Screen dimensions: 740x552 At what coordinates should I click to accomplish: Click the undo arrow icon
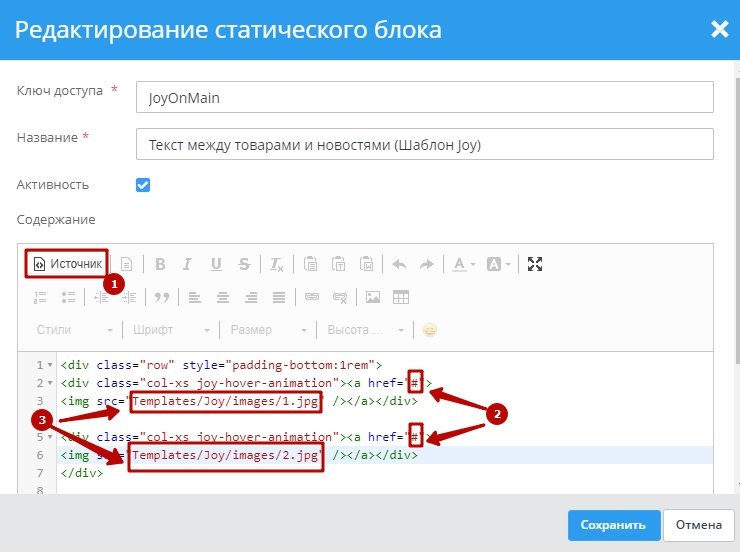pyautogui.click(x=399, y=264)
